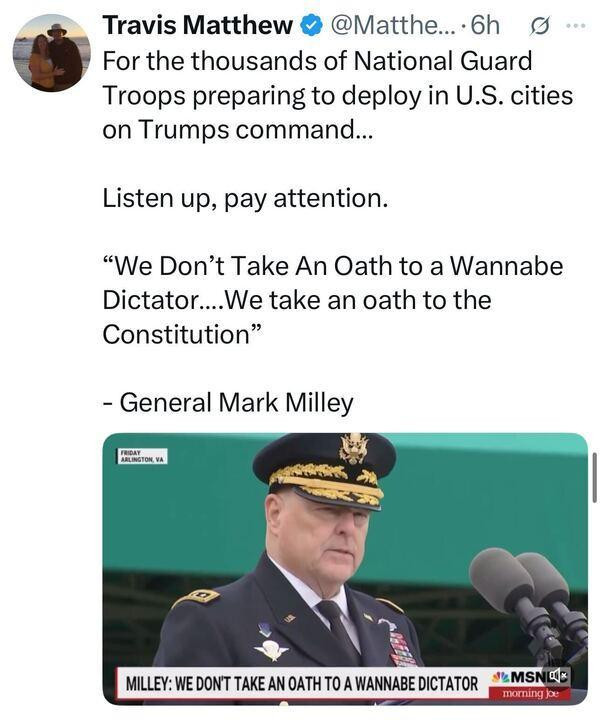Click the microphones in the video frame
This screenshot has height=720, width=601.
pos(529,595)
